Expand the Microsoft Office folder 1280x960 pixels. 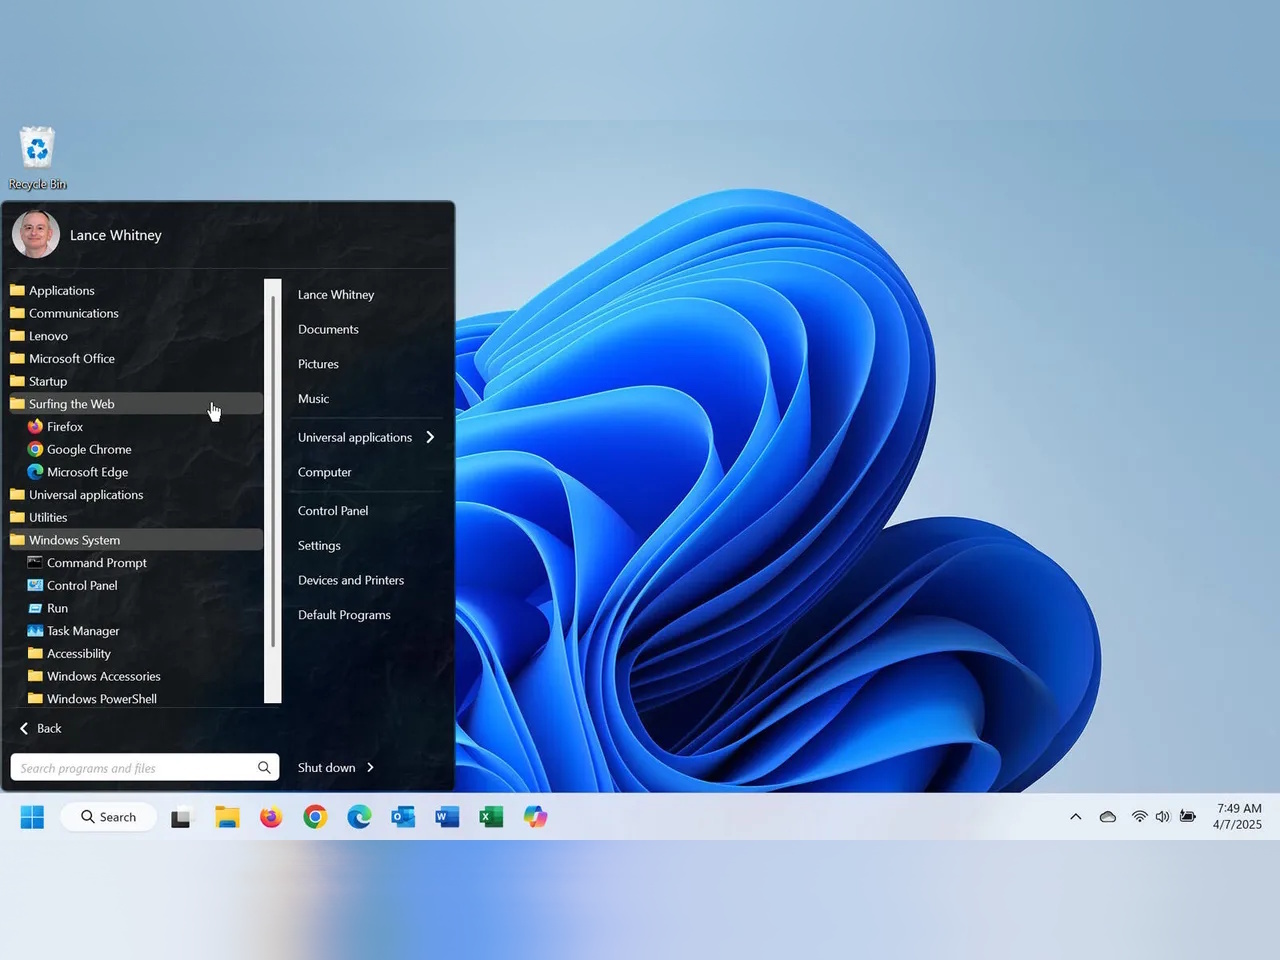(71, 358)
